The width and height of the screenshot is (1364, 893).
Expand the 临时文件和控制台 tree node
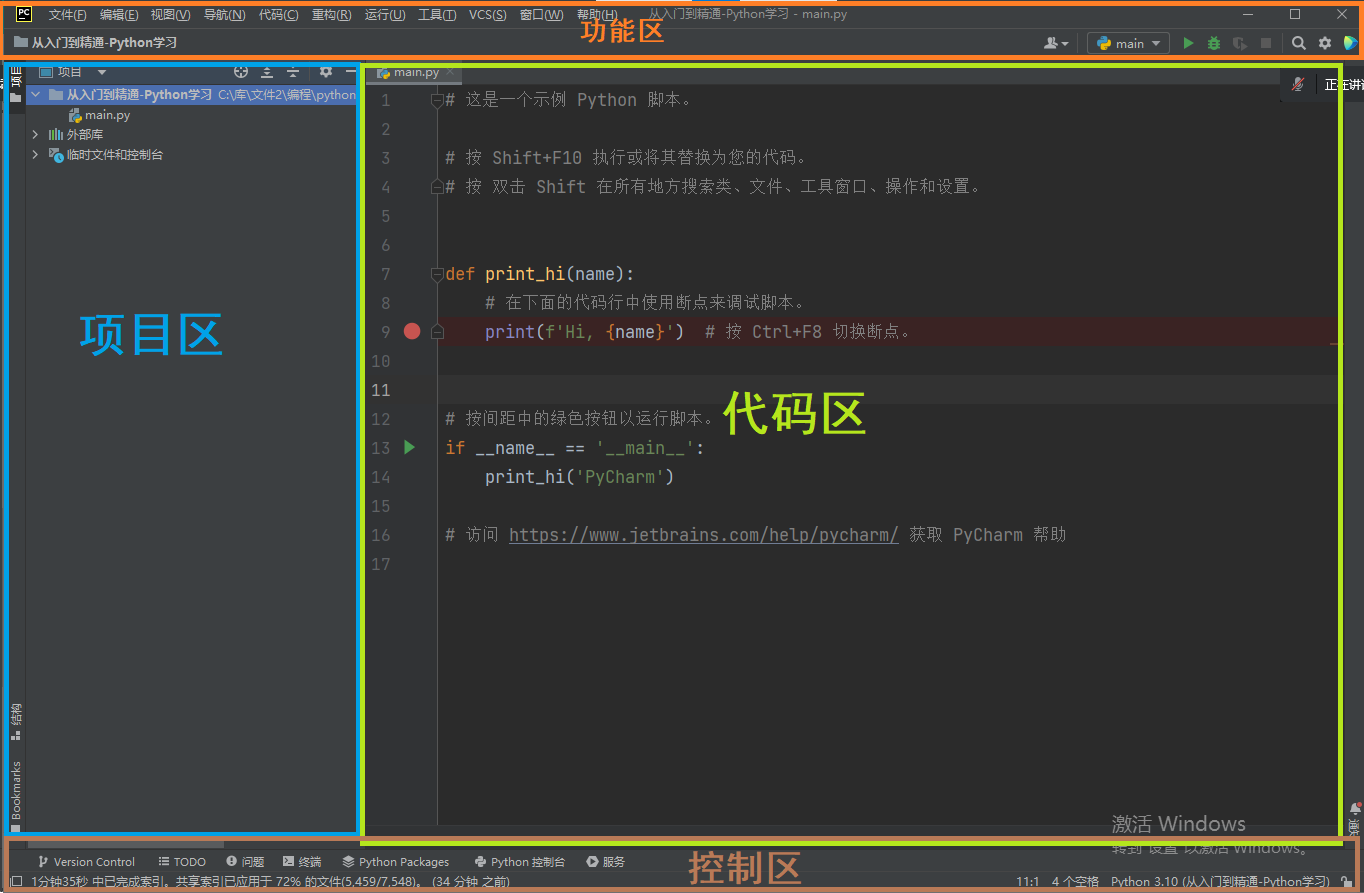tap(36, 154)
